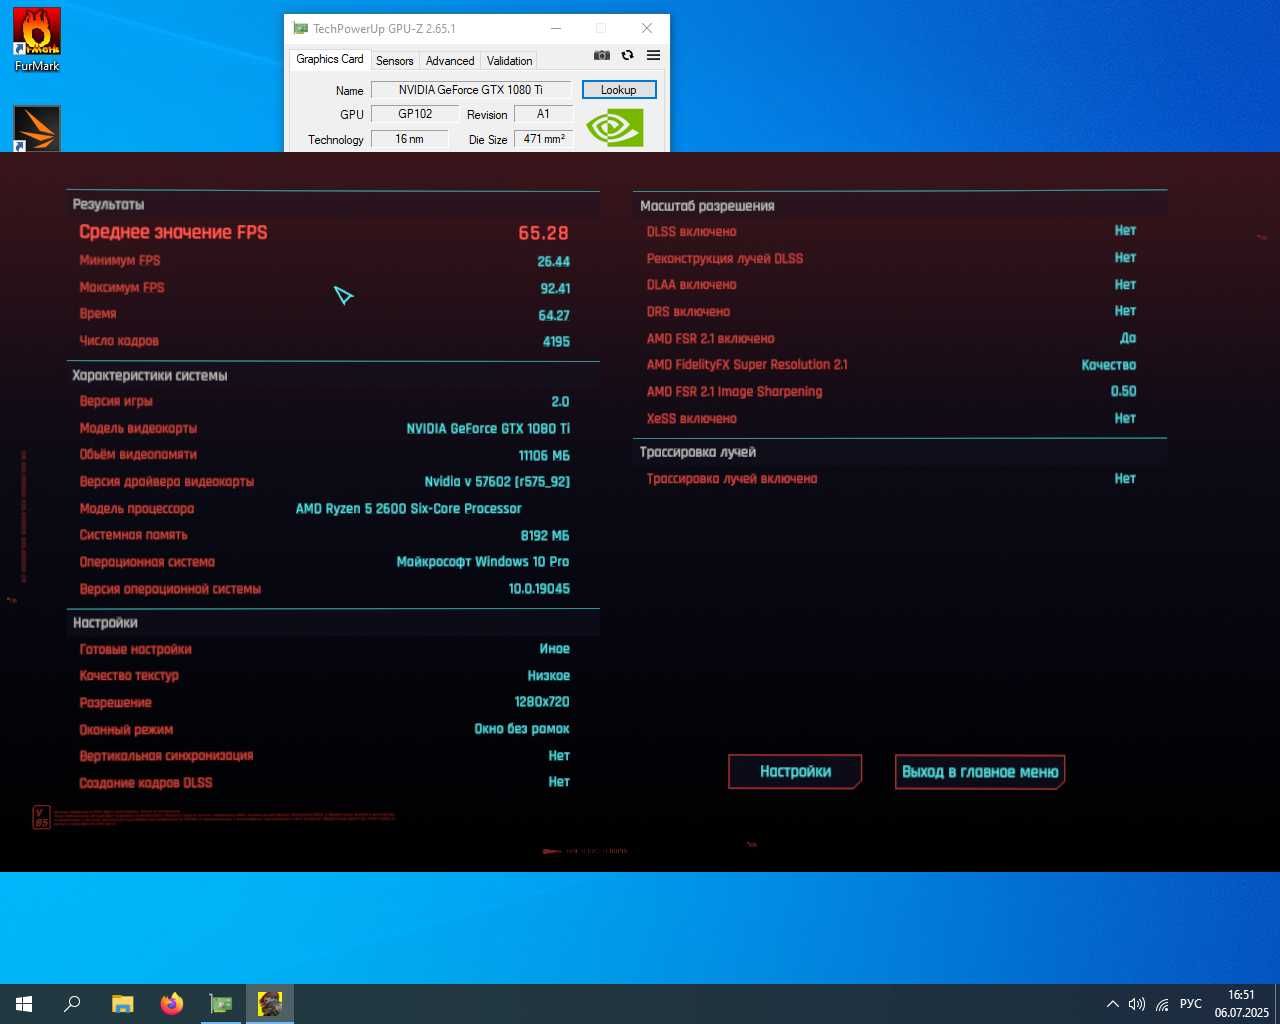Open the orange desktop shortcut below FurMark
The image size is (1280, 1024).
(x=36, y=129)
